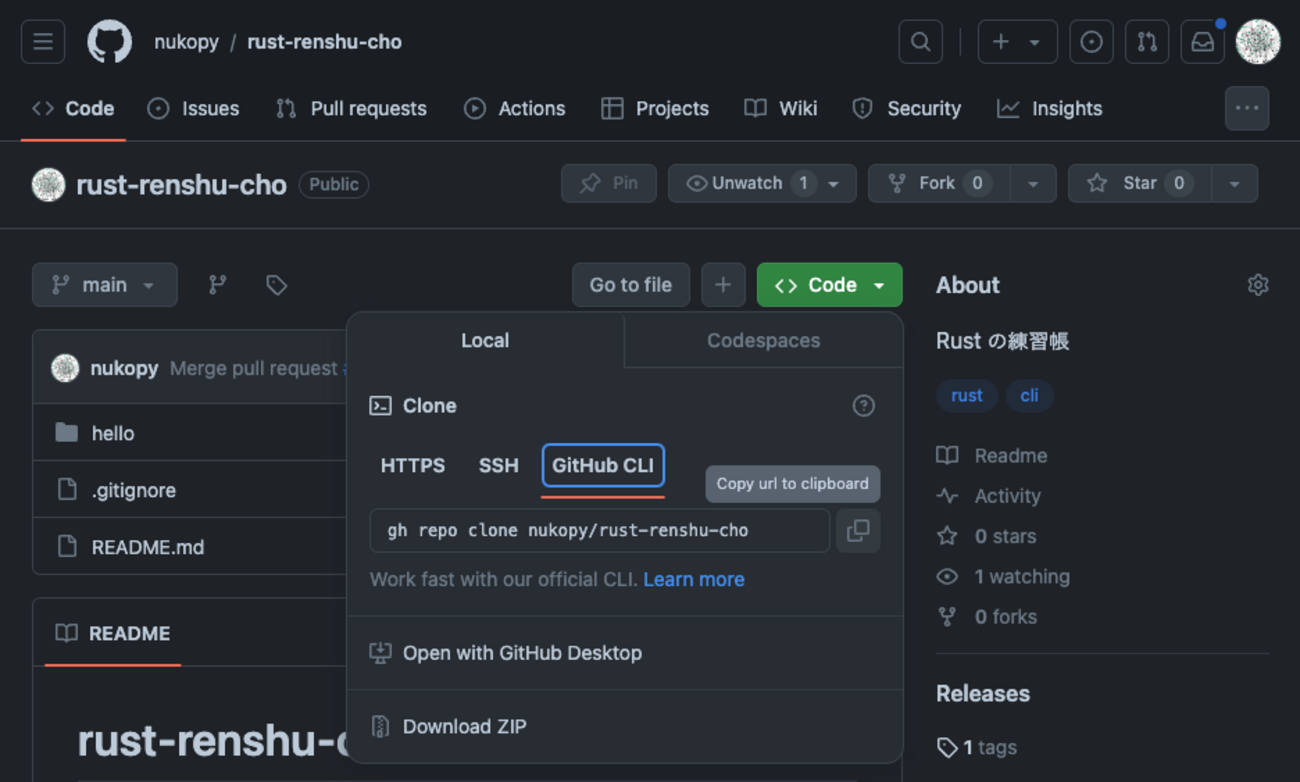Click nukopy commit author name
This screenshot has width=1300, height=782.
coord(124,368)
